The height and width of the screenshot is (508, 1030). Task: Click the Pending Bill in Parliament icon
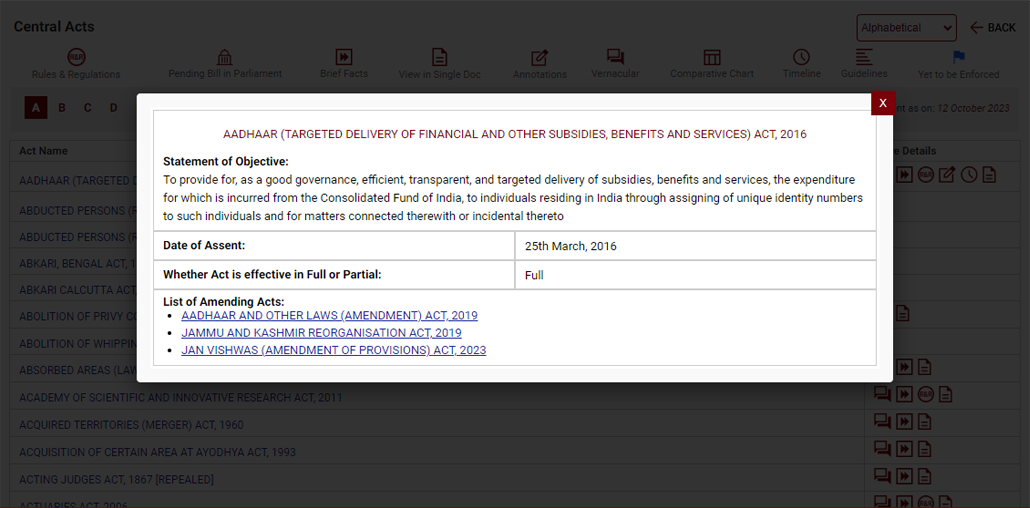[x=225, y=57]
